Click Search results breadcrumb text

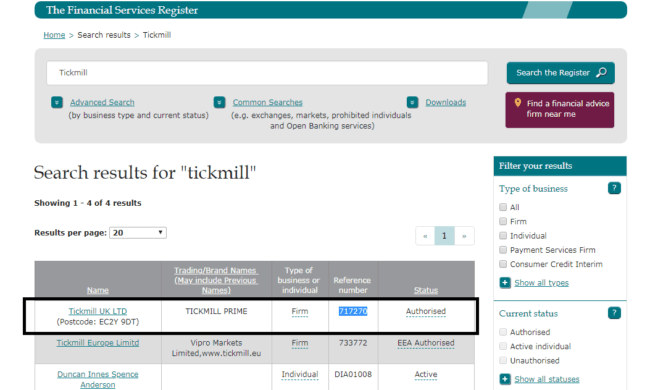(x=104, y=35)
